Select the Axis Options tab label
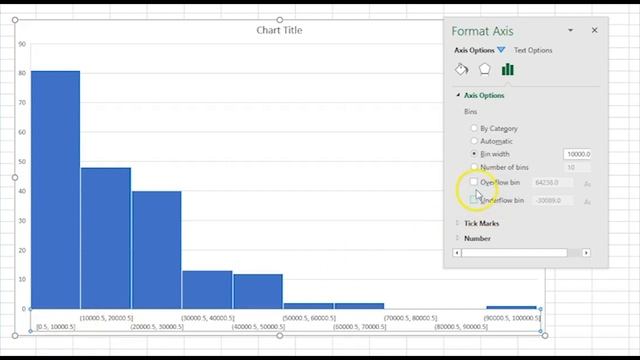Viewport: 640px width, 360px height. (474, 50)
